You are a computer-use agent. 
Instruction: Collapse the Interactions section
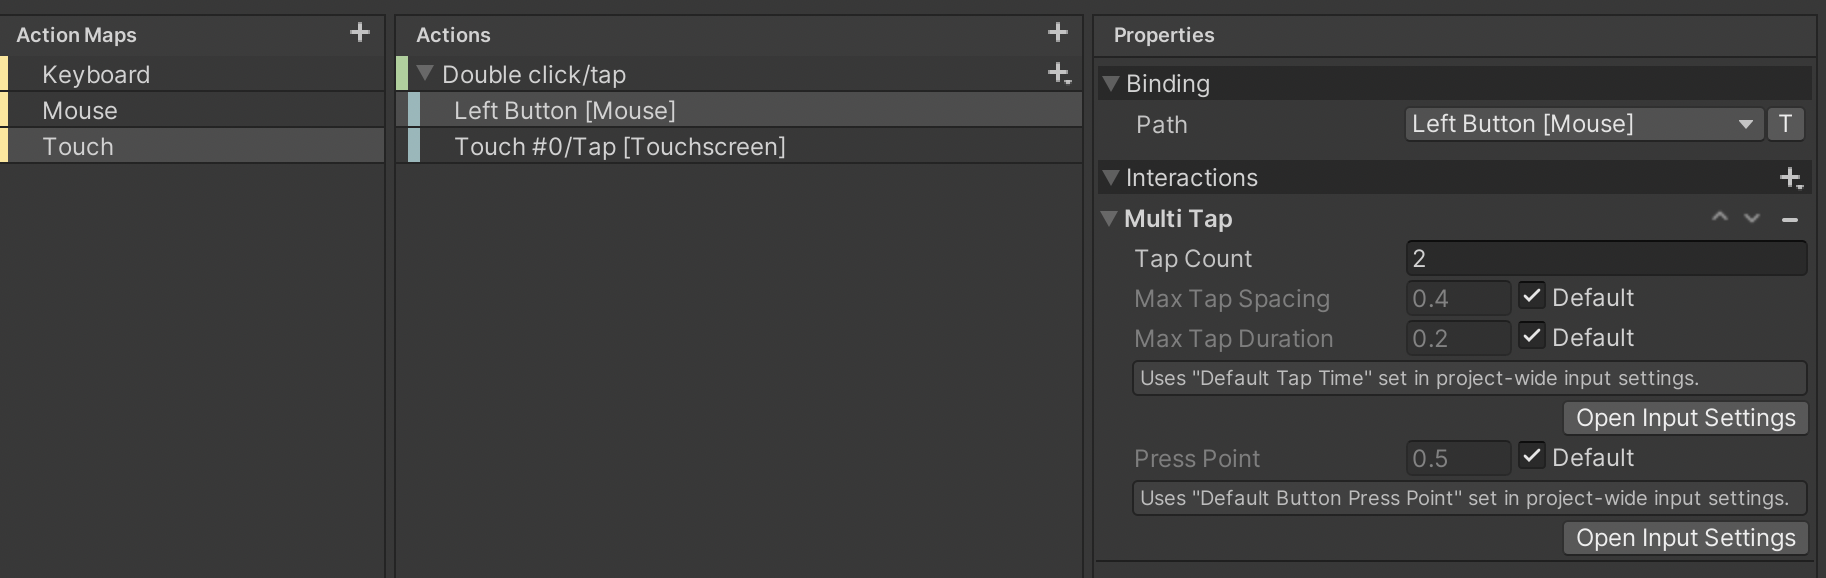[x=1110, y=177]
